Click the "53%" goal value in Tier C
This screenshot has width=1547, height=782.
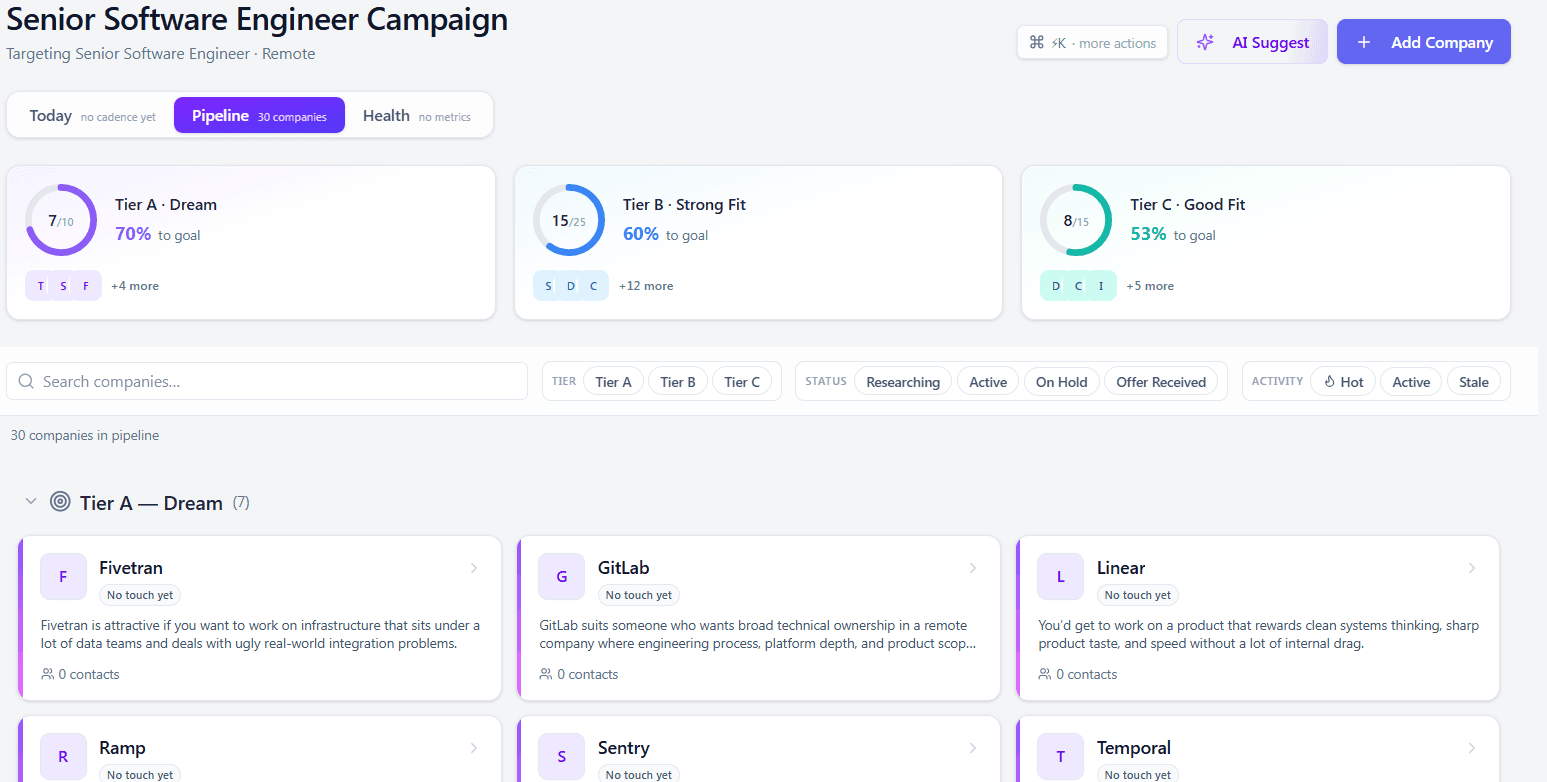click(x=1148, y=234)
